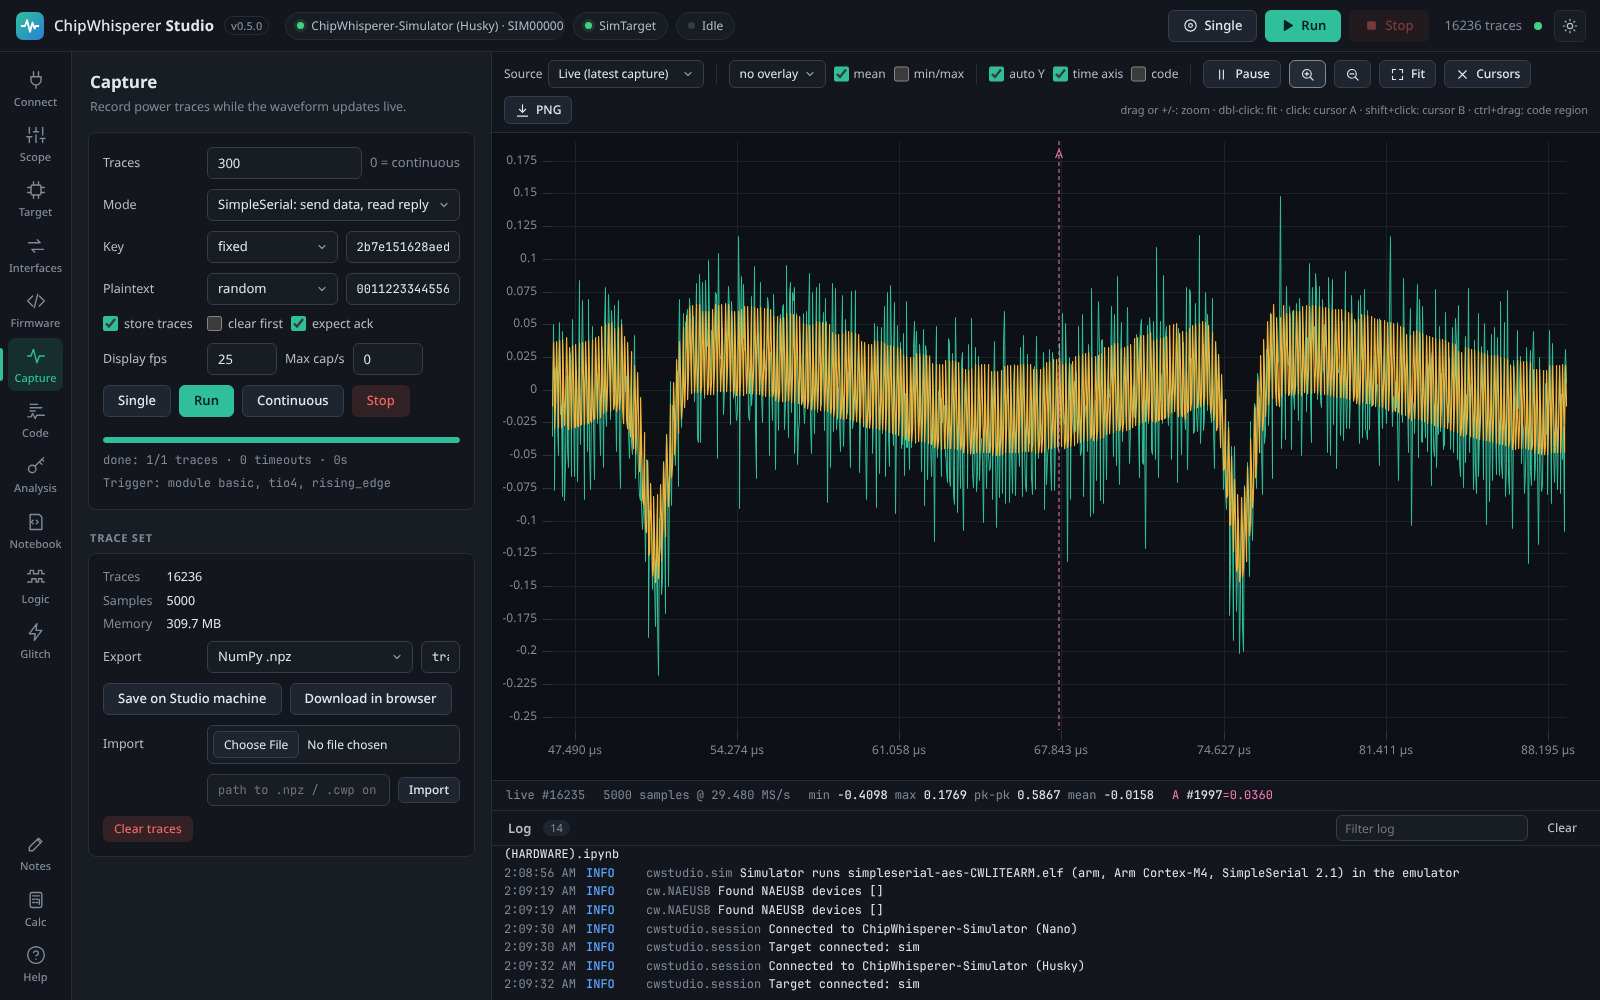Open the Plaintext type dropdown

point(272,289)
